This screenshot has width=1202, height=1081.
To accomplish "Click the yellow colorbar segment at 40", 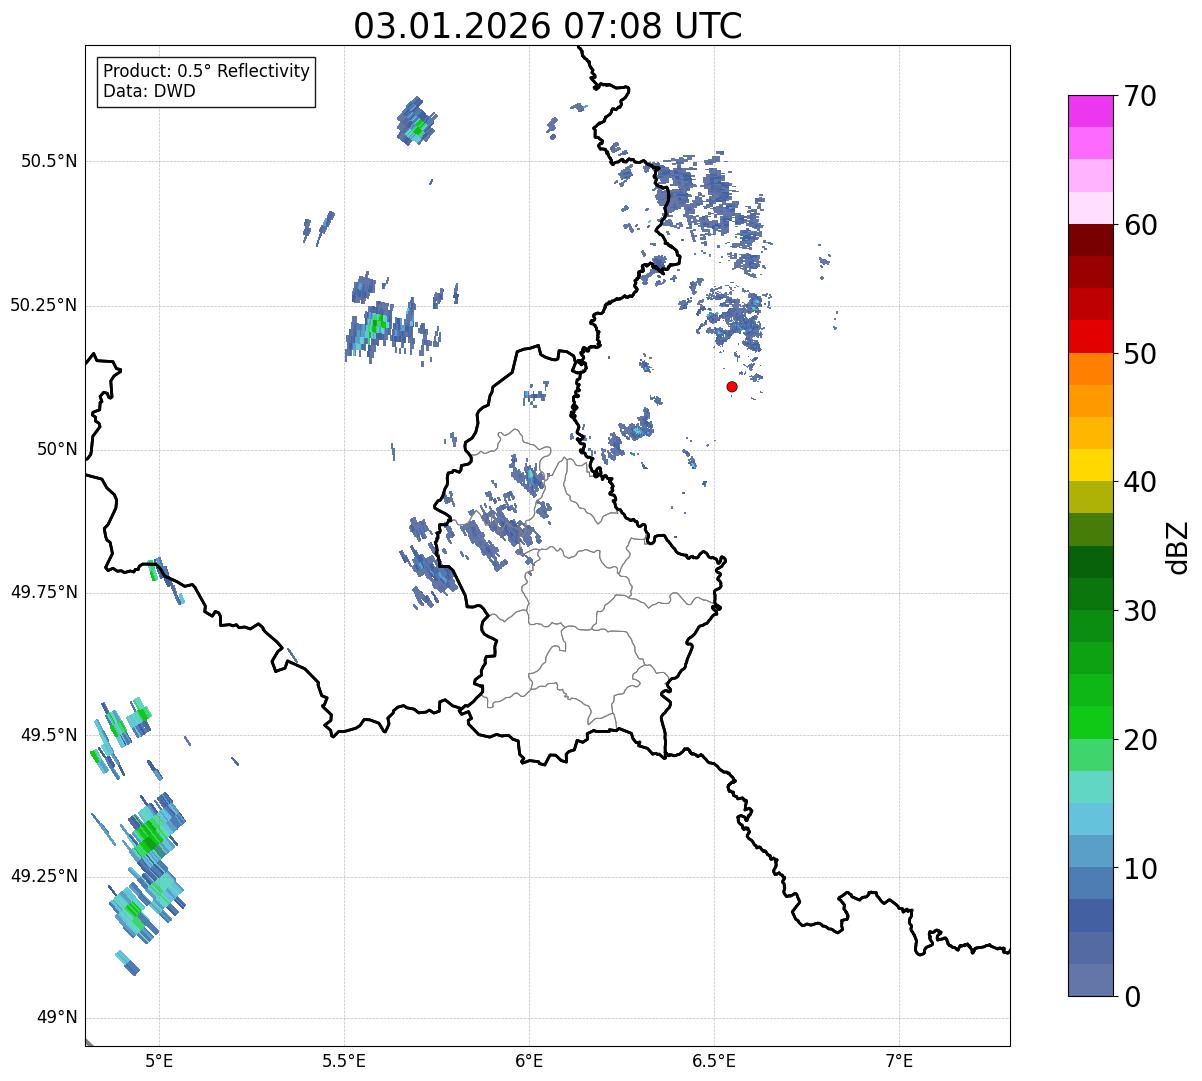I will [1092, 466].
